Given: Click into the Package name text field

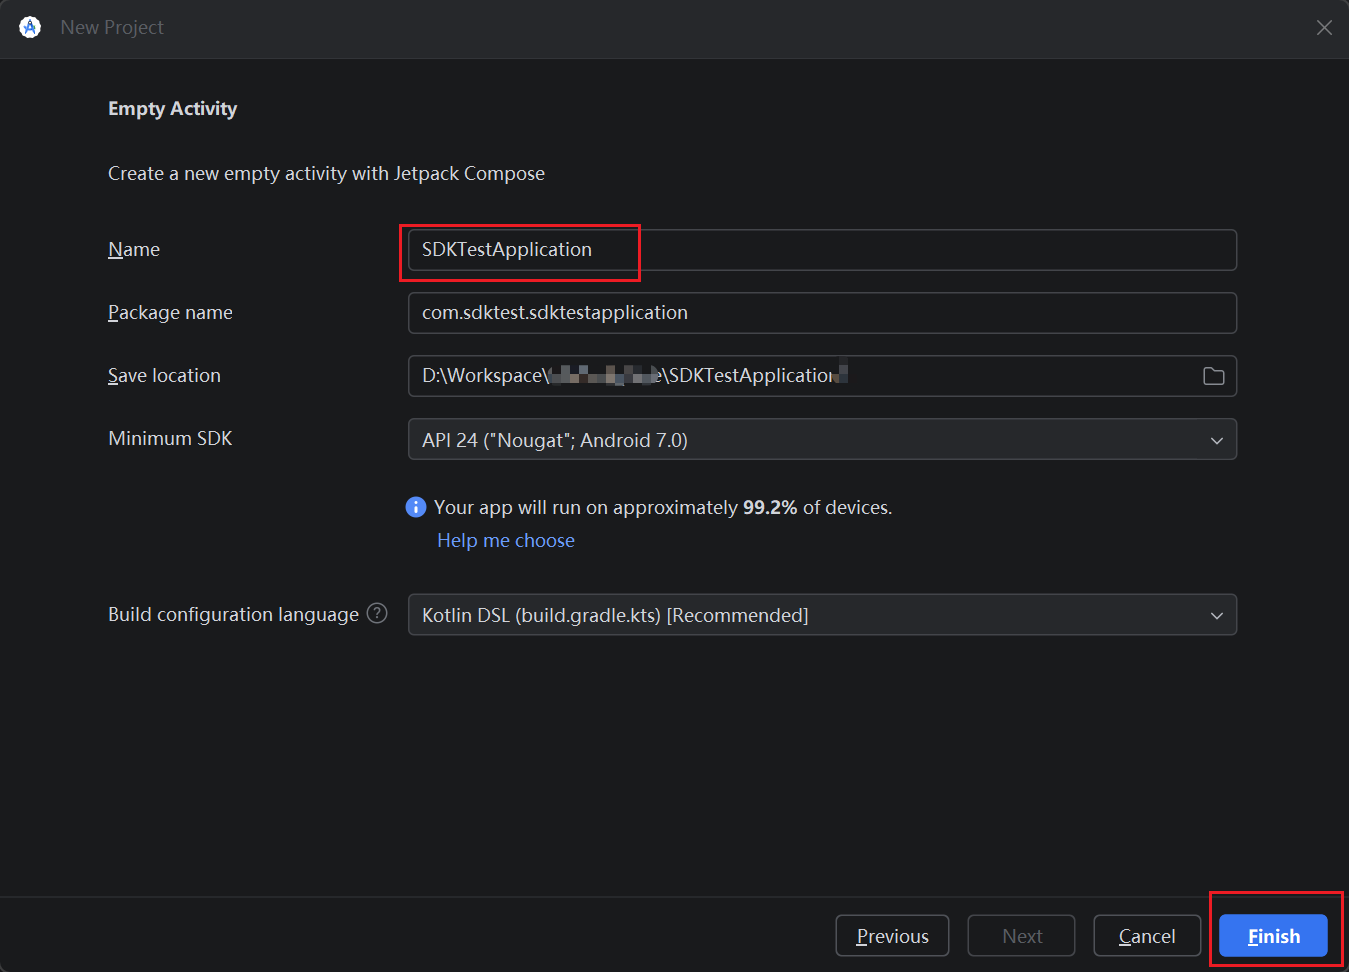Looking at the screenshot, I should pyautogui.click(x=821, y=313).
